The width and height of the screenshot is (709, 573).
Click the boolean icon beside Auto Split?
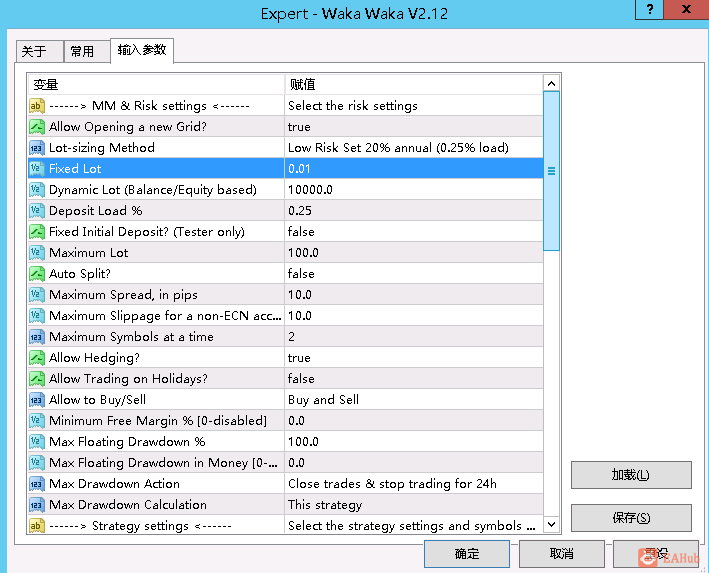37,274
